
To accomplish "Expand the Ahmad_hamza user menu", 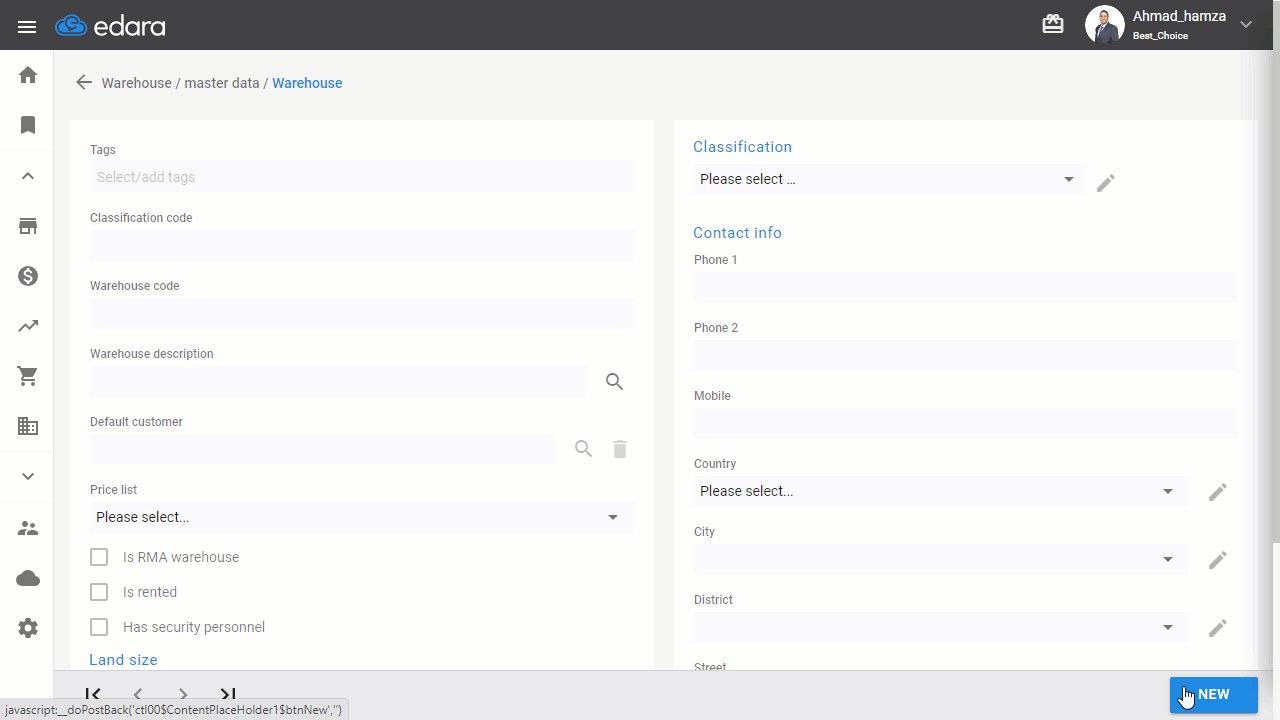I will pos(1246,24).
